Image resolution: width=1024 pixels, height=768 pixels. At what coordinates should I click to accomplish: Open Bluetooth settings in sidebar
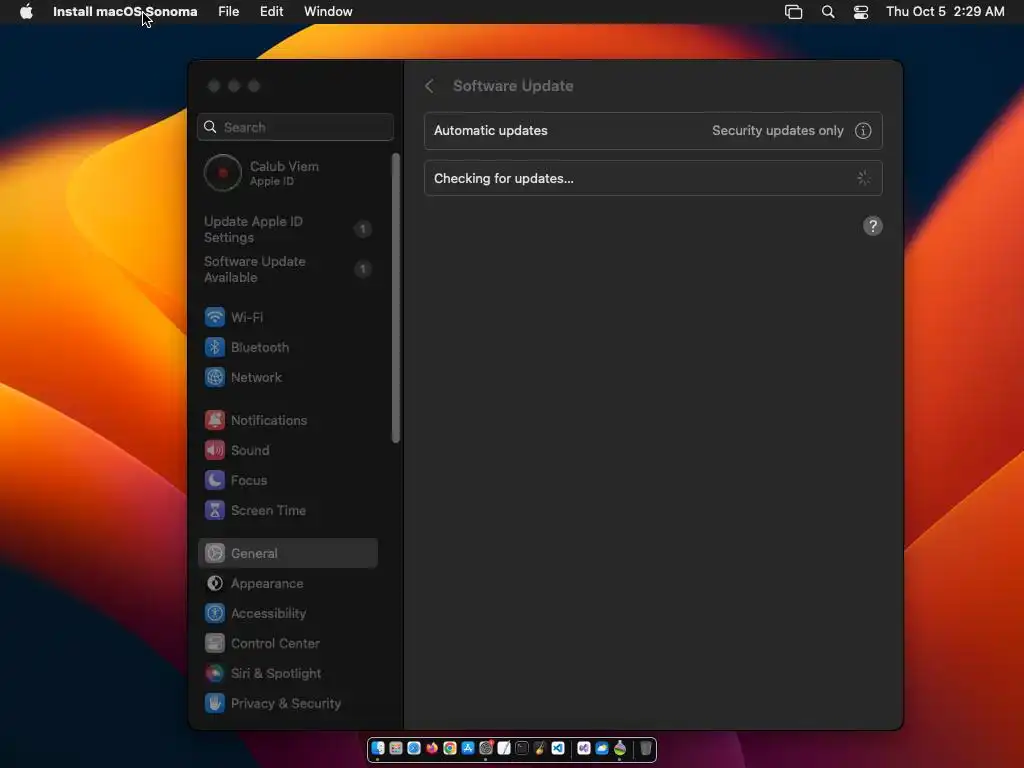(287, 347)
